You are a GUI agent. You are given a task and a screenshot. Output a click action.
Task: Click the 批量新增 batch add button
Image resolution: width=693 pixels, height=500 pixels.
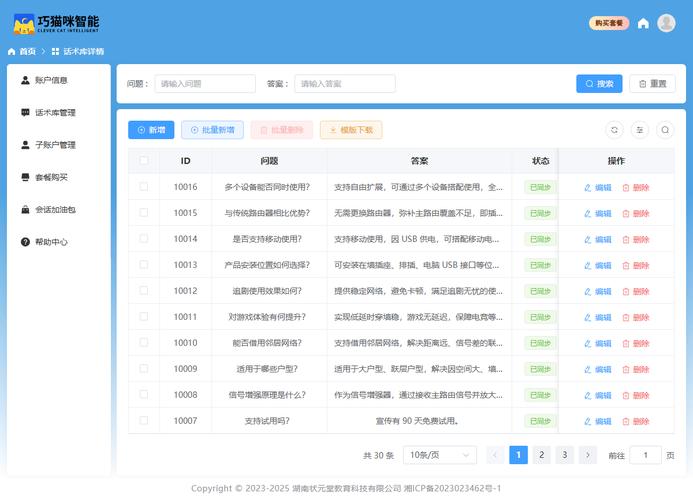pyautogui.click(x=212, y=130)
